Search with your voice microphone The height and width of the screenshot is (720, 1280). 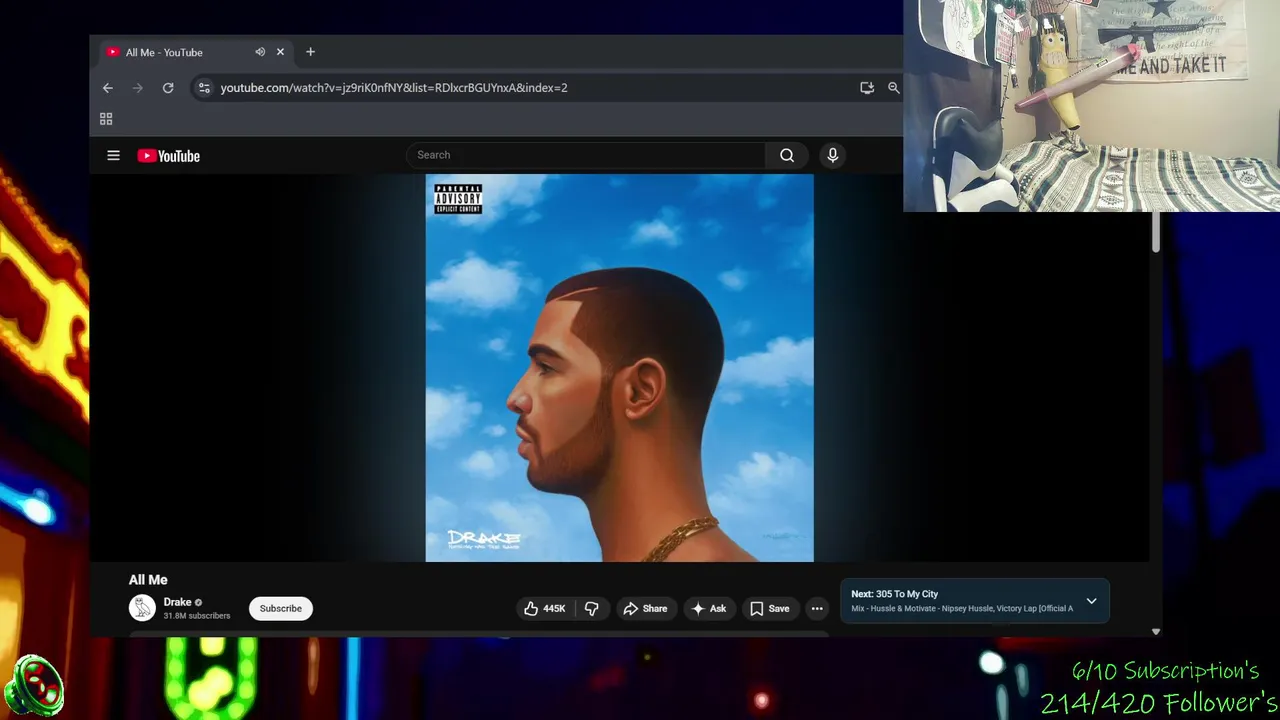coord(832,155)
